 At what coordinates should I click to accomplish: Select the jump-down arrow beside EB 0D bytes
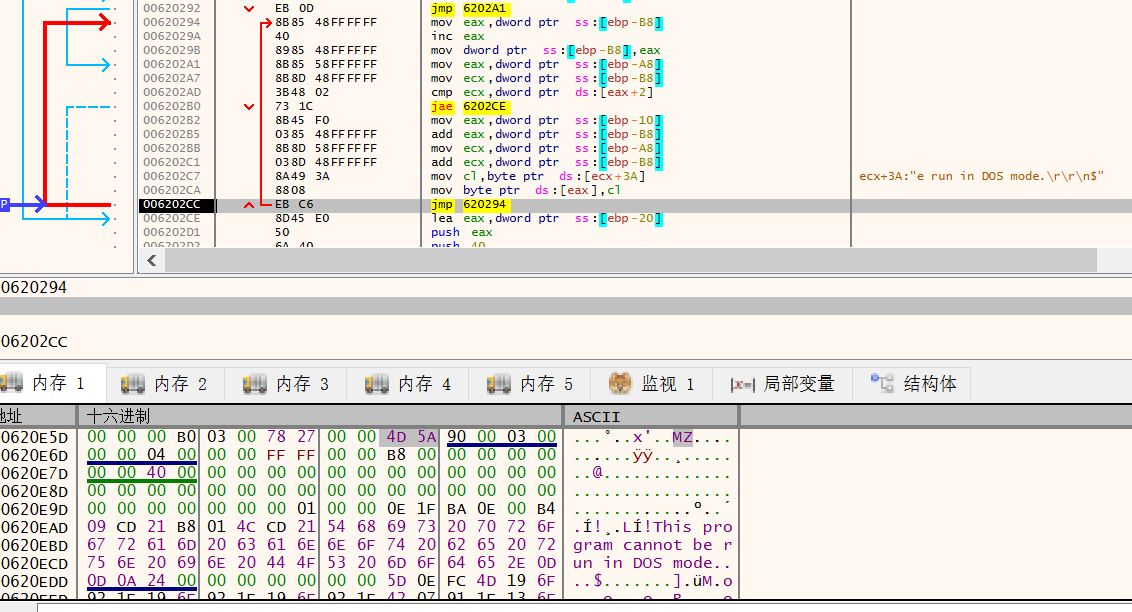[x=249, y=9]
